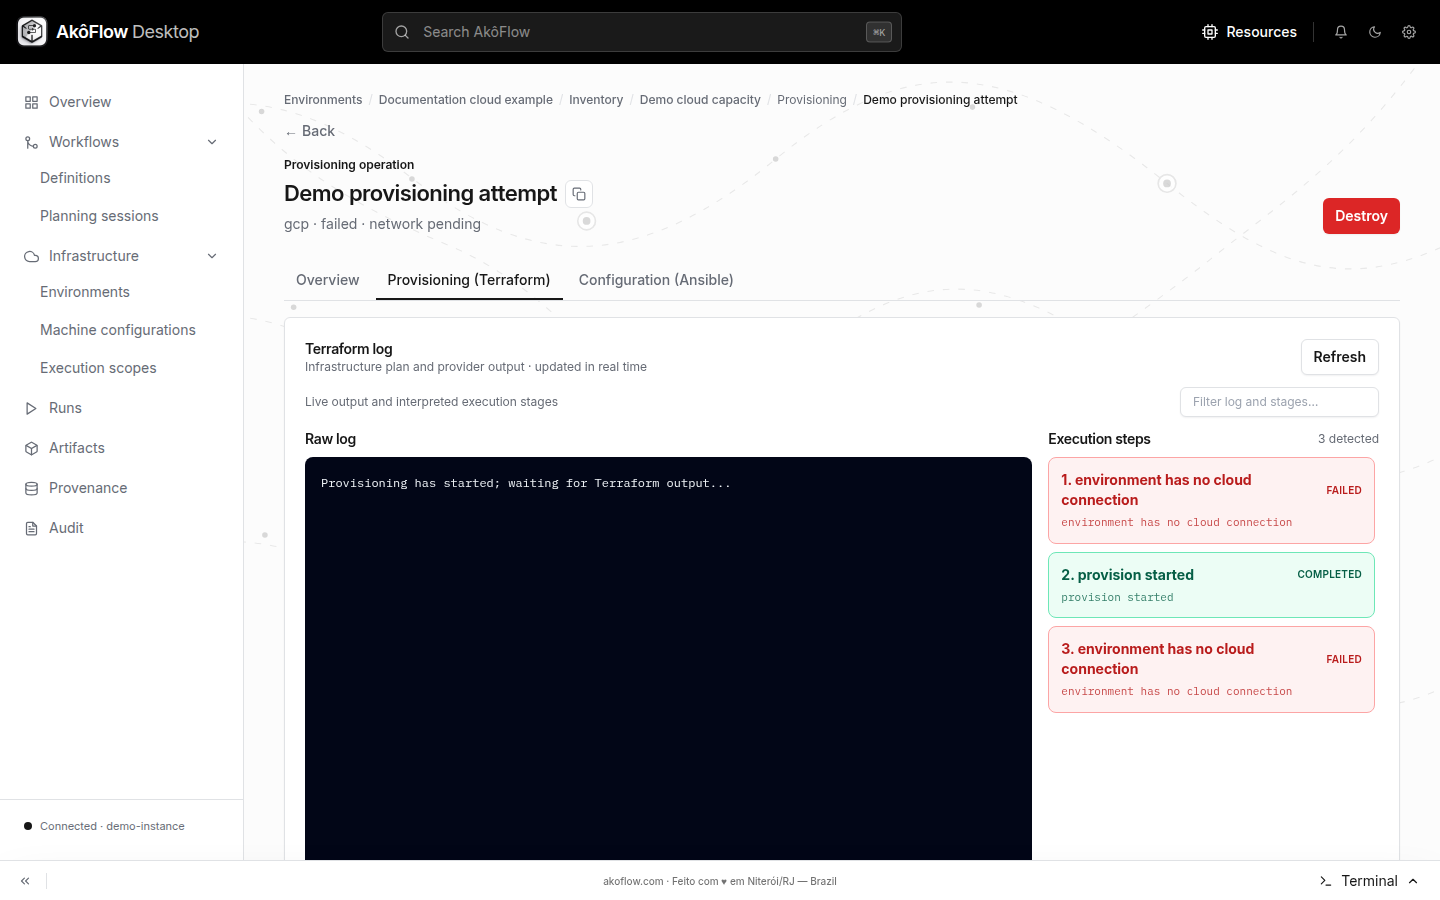Screen dimensions: 1440x900
Task: Click the Connected demo-instance status
Action: click(x=104, y=826)
